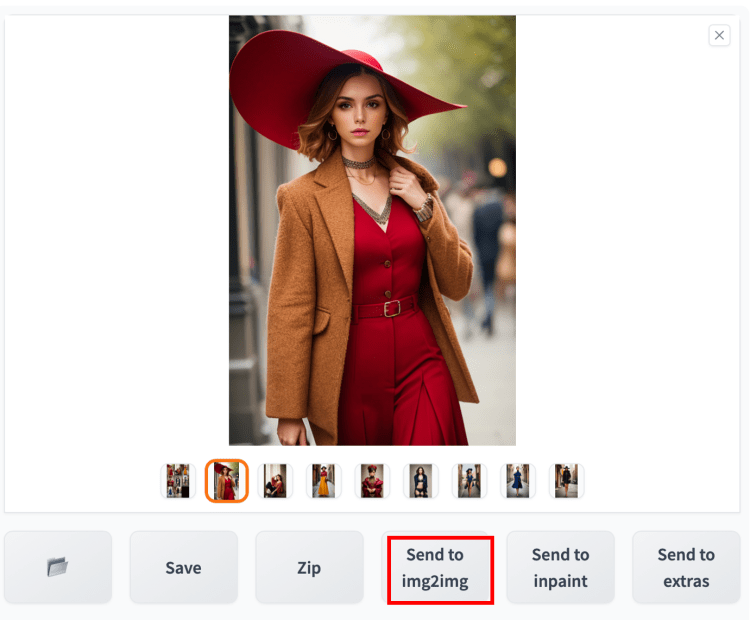This screenshot has height=620, width=750.
Task: Send image to img2img
Action: pos(435,567)
